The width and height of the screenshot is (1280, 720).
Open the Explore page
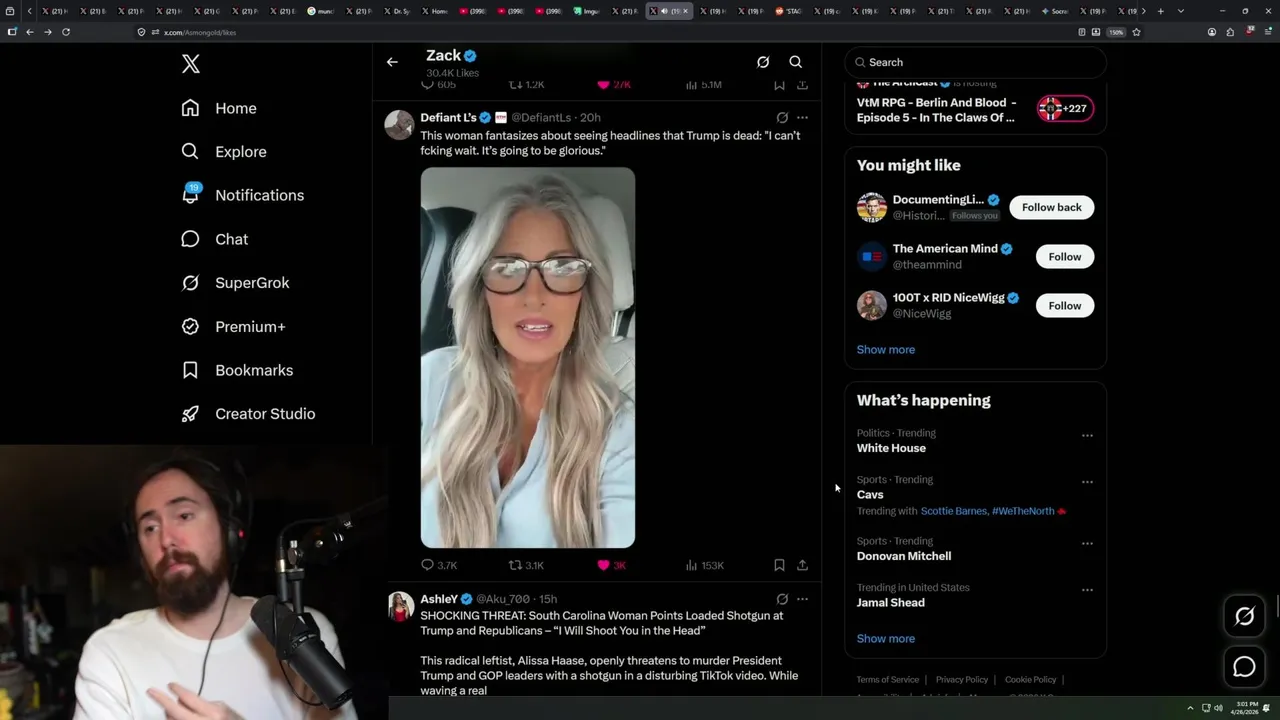pyautogui.click(x=224, y=152)
